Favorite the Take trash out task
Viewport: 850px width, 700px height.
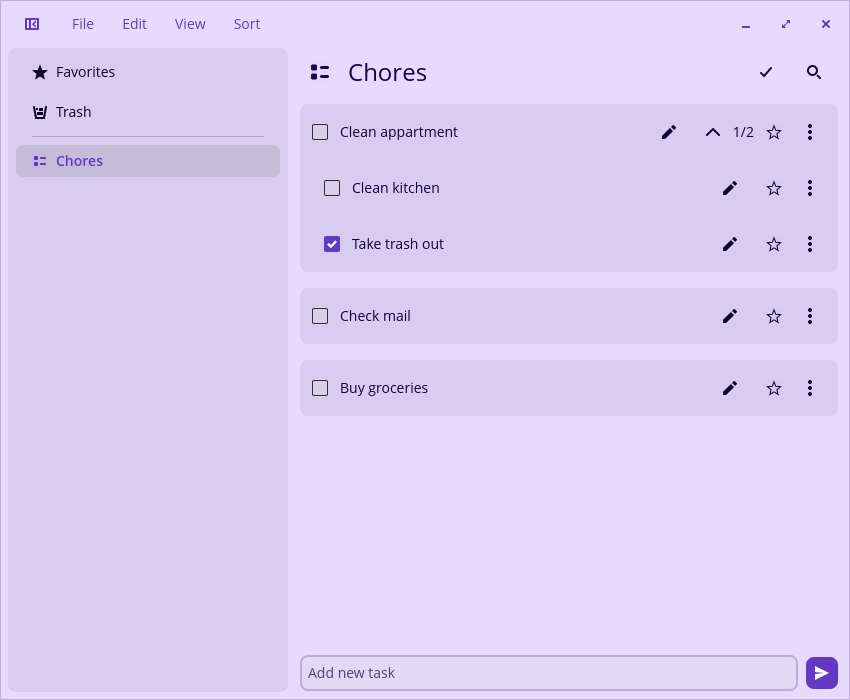click(774, 244)
